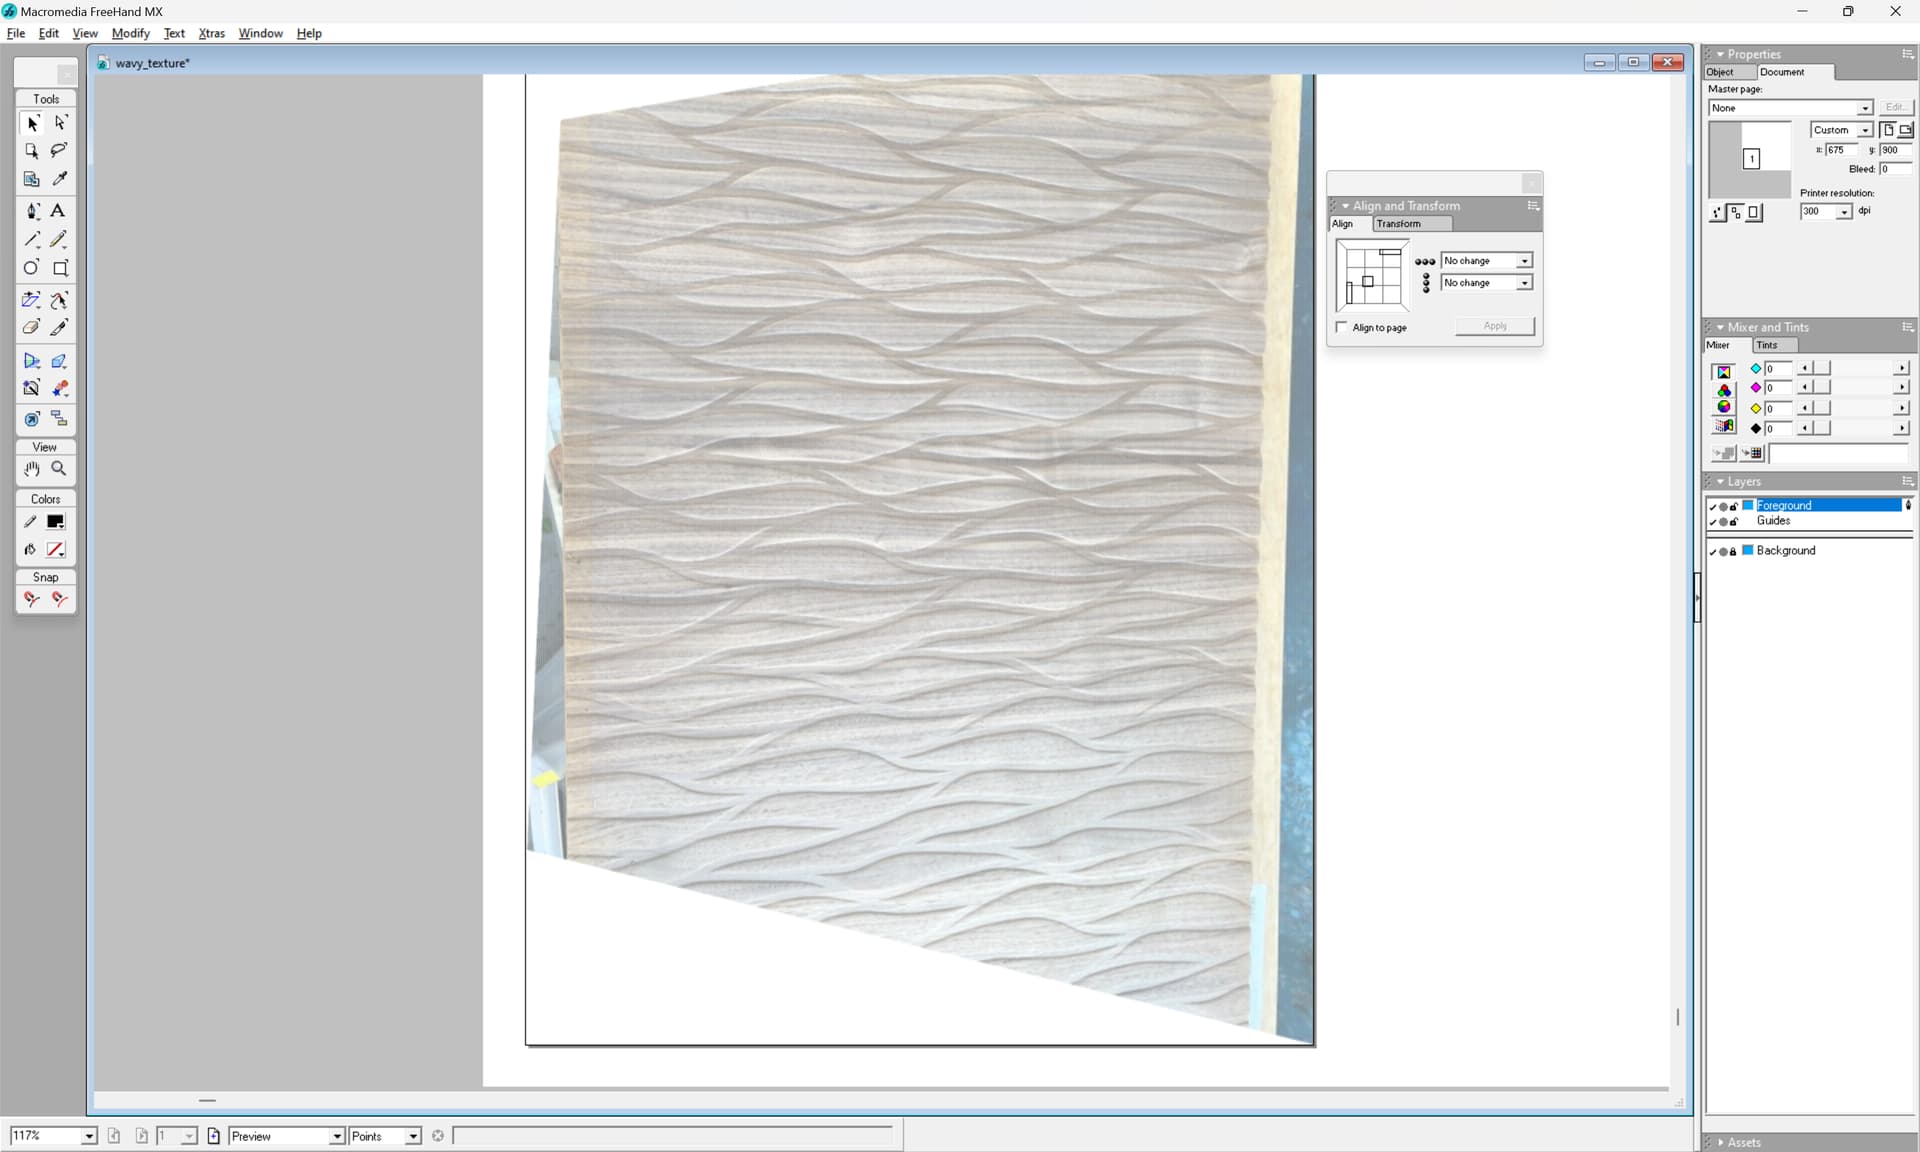Viewport: 1920px width, 1152px height.
Task: Select the Eraser tool
Action: tap(32, 328)
